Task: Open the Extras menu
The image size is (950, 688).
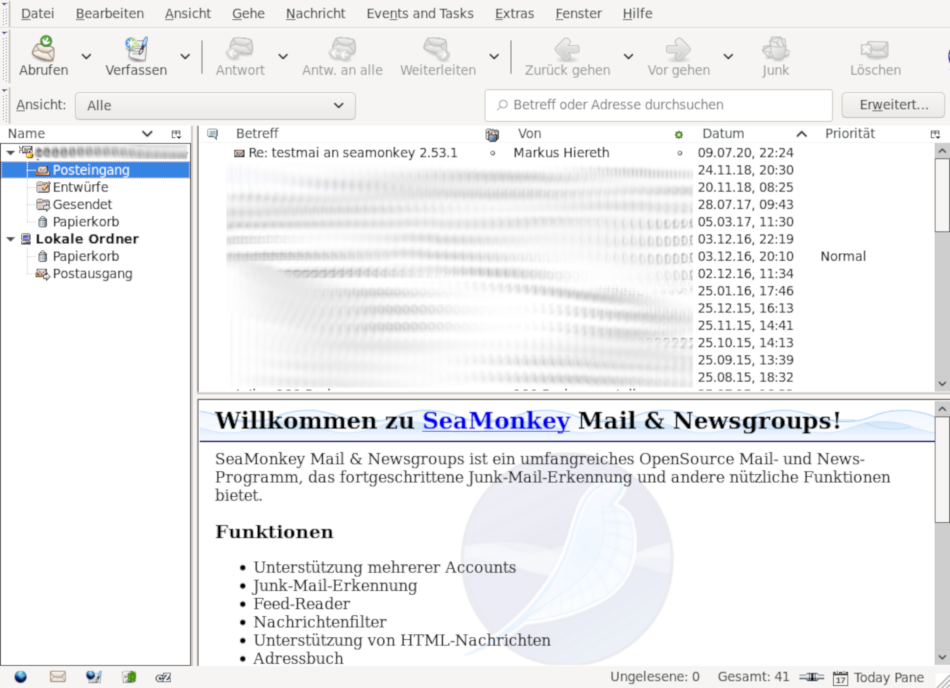Action: click(514, 13)
